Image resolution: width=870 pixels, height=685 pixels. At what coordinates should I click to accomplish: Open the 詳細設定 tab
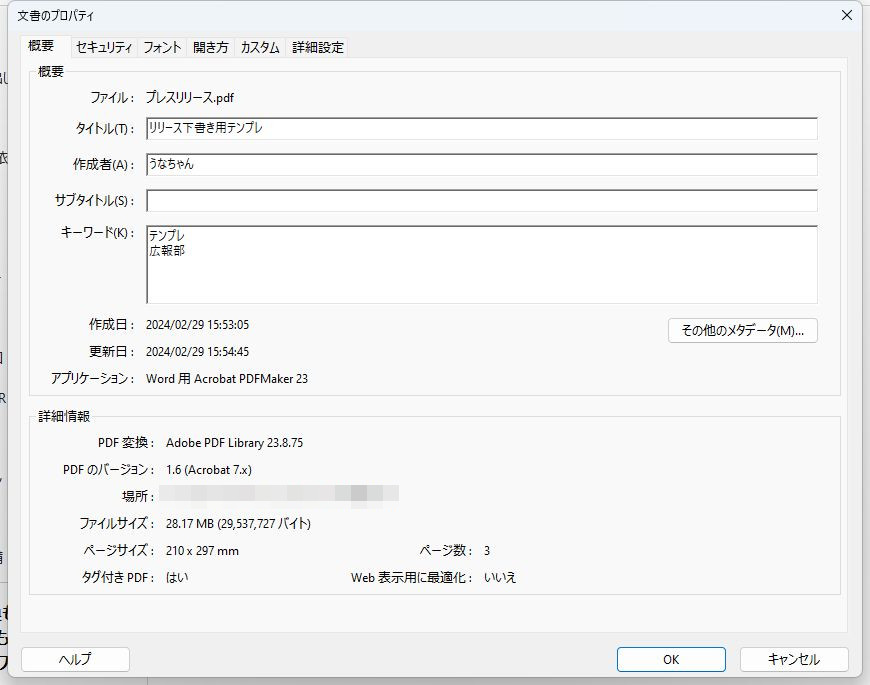(x=318, y=47)
